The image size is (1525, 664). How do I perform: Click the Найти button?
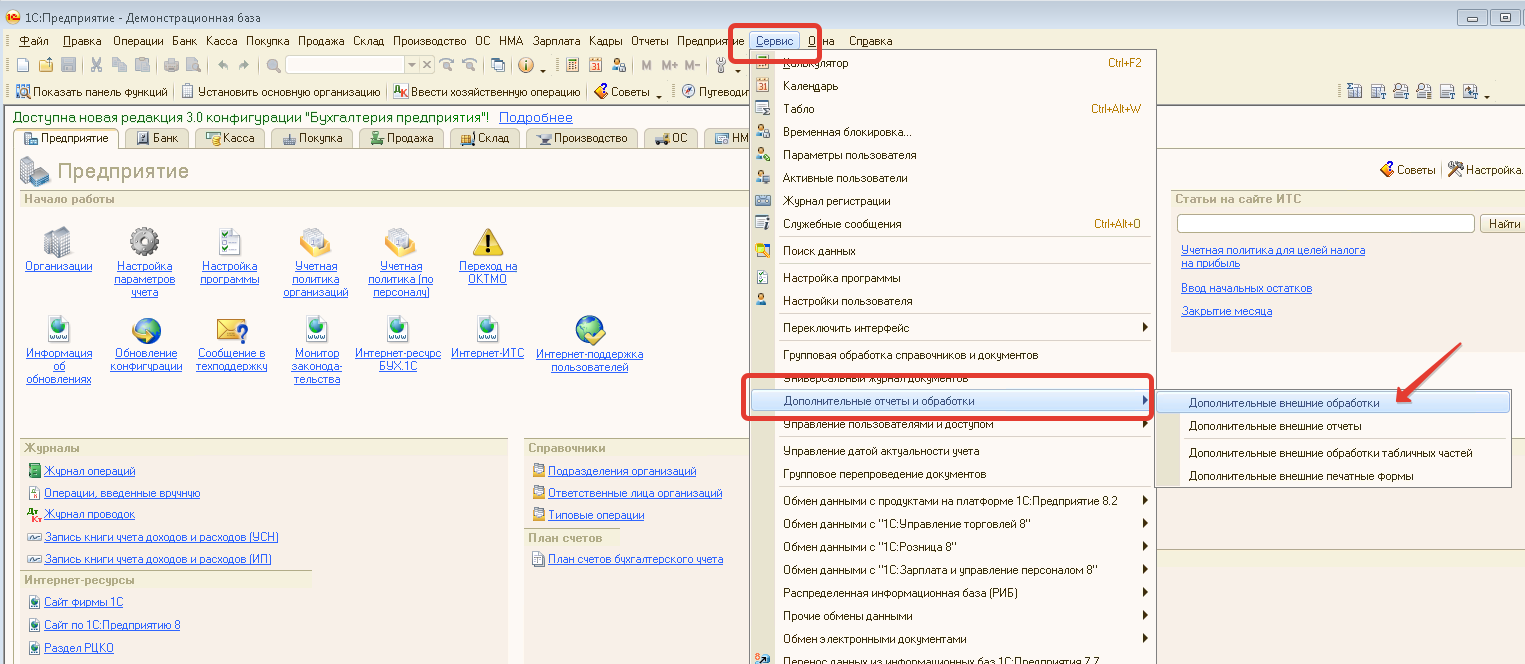[x=1503, y=224]
